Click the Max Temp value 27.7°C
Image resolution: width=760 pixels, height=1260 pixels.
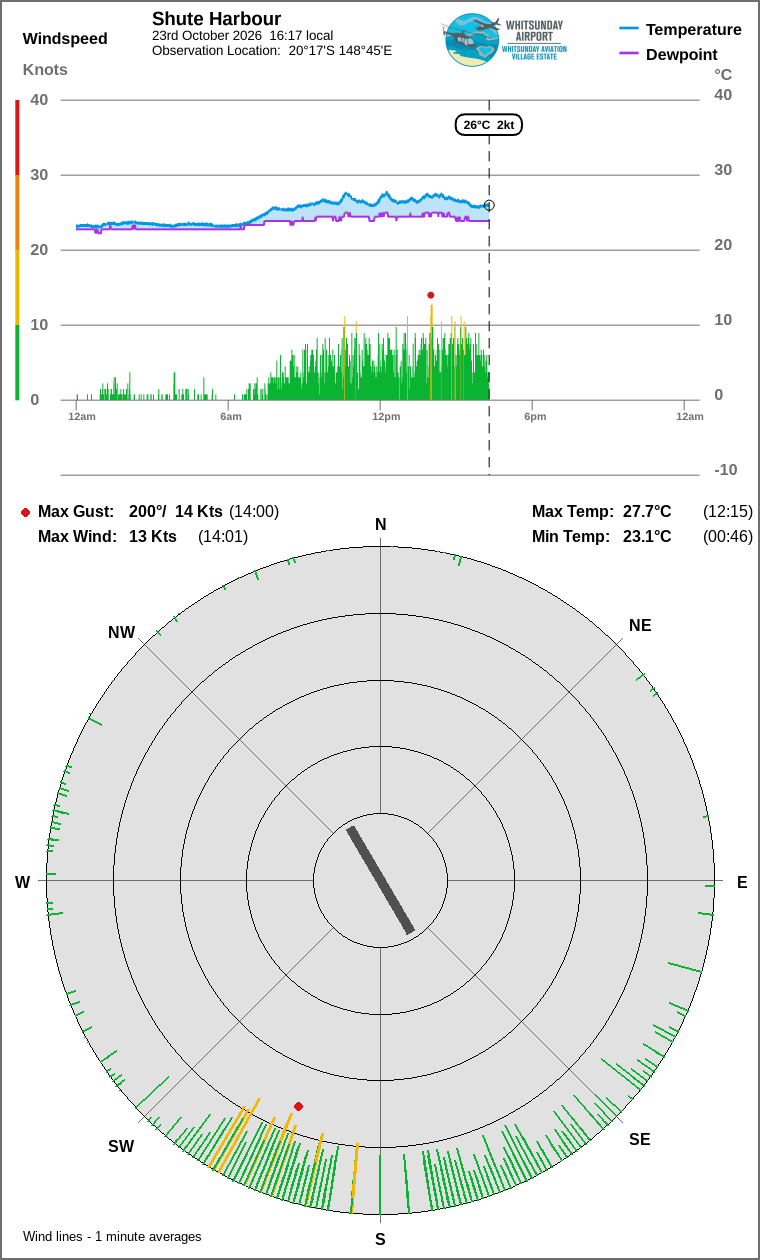(x=647, y=512)
